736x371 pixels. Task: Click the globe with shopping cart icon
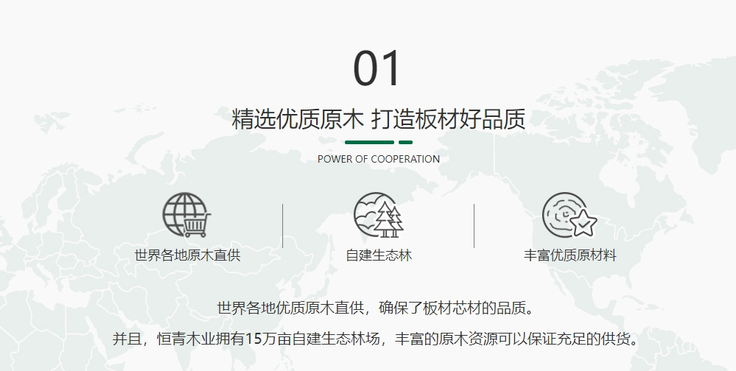tap(186, 215)
